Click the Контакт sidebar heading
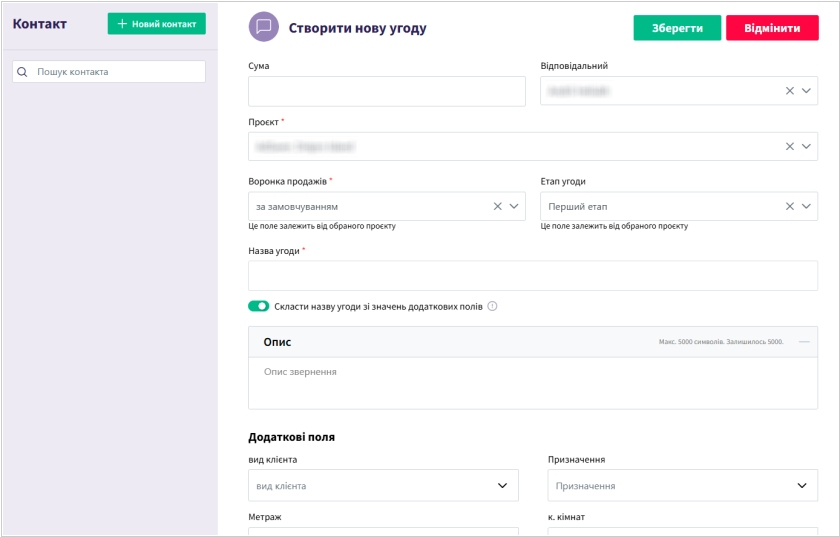 pos(40,24)
